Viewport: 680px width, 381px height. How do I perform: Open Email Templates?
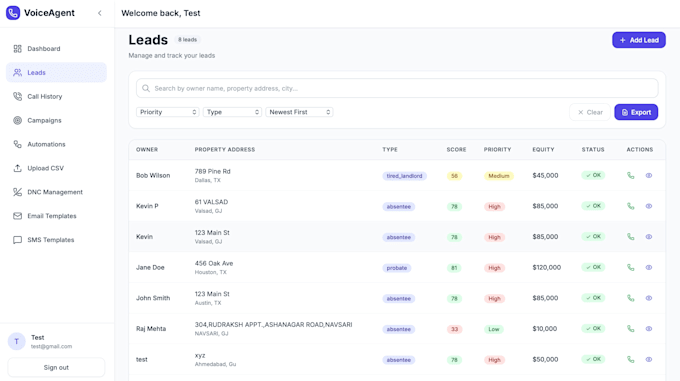click(56, 215)
